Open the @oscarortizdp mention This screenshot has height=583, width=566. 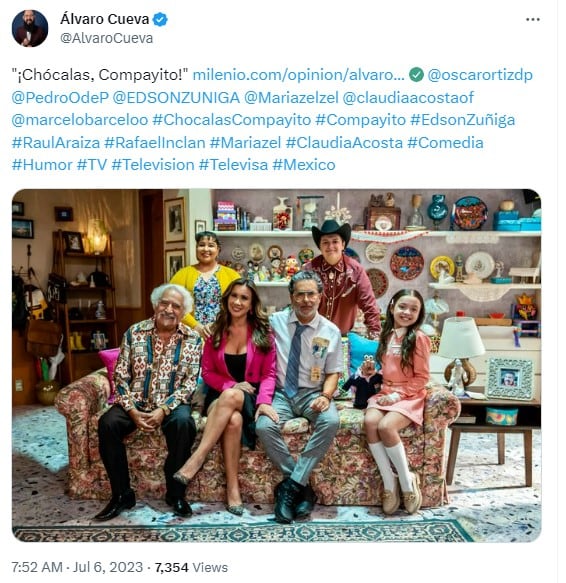(x=480, y=75)
